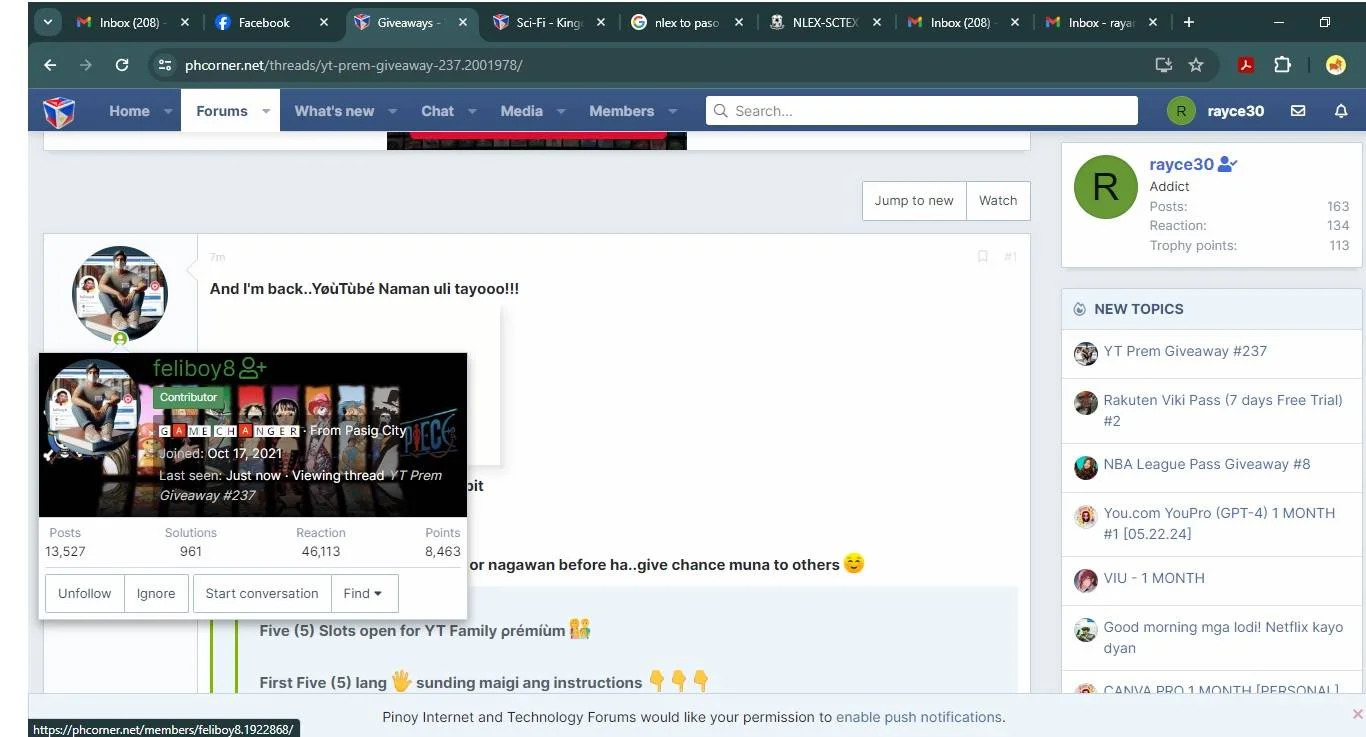Bookmark post #1 with the bookmark icon

click(982, 257)
